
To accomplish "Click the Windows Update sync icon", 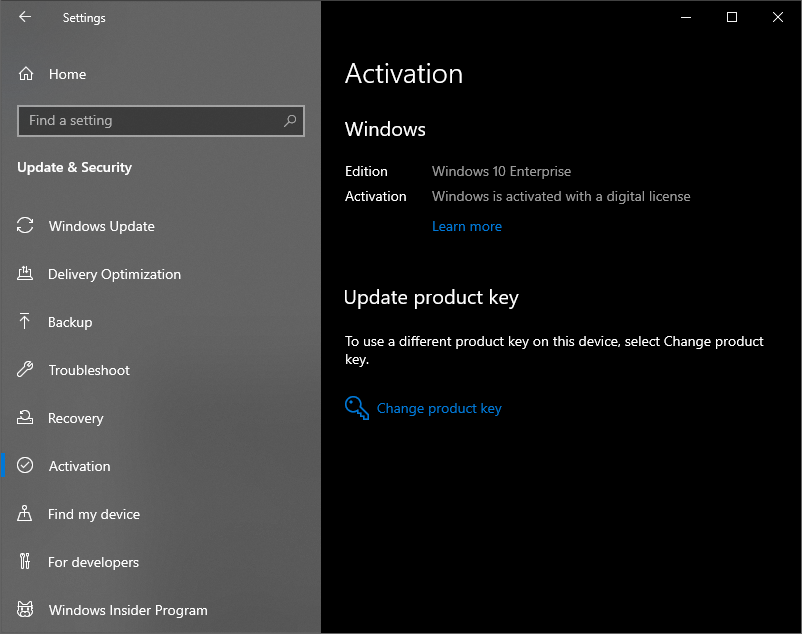I will click(x=25, y=225).
